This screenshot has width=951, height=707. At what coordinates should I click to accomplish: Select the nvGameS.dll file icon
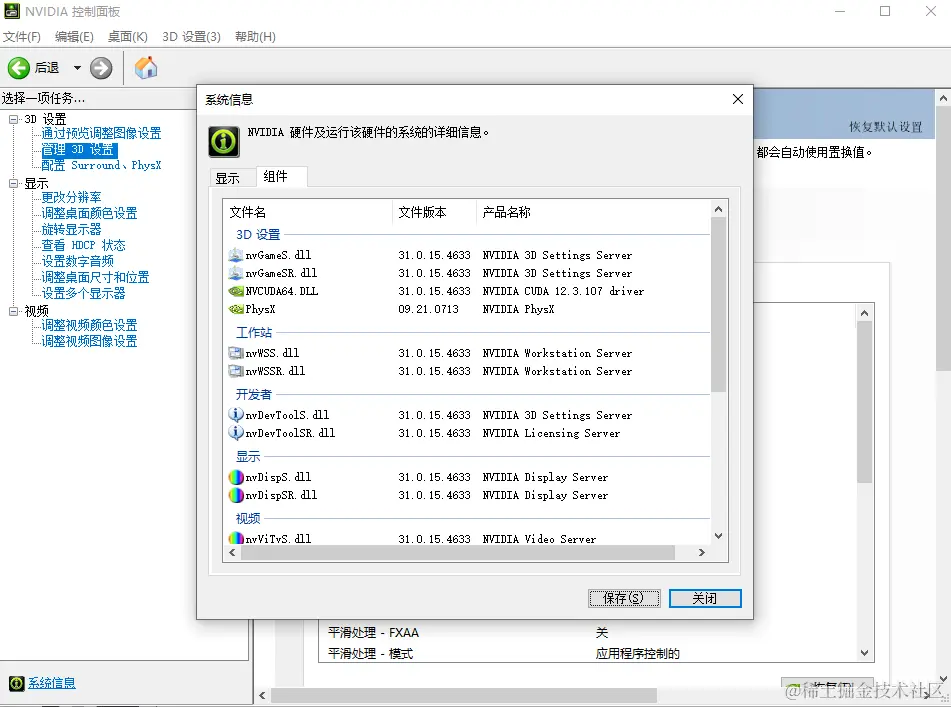[x=235, y=255]
